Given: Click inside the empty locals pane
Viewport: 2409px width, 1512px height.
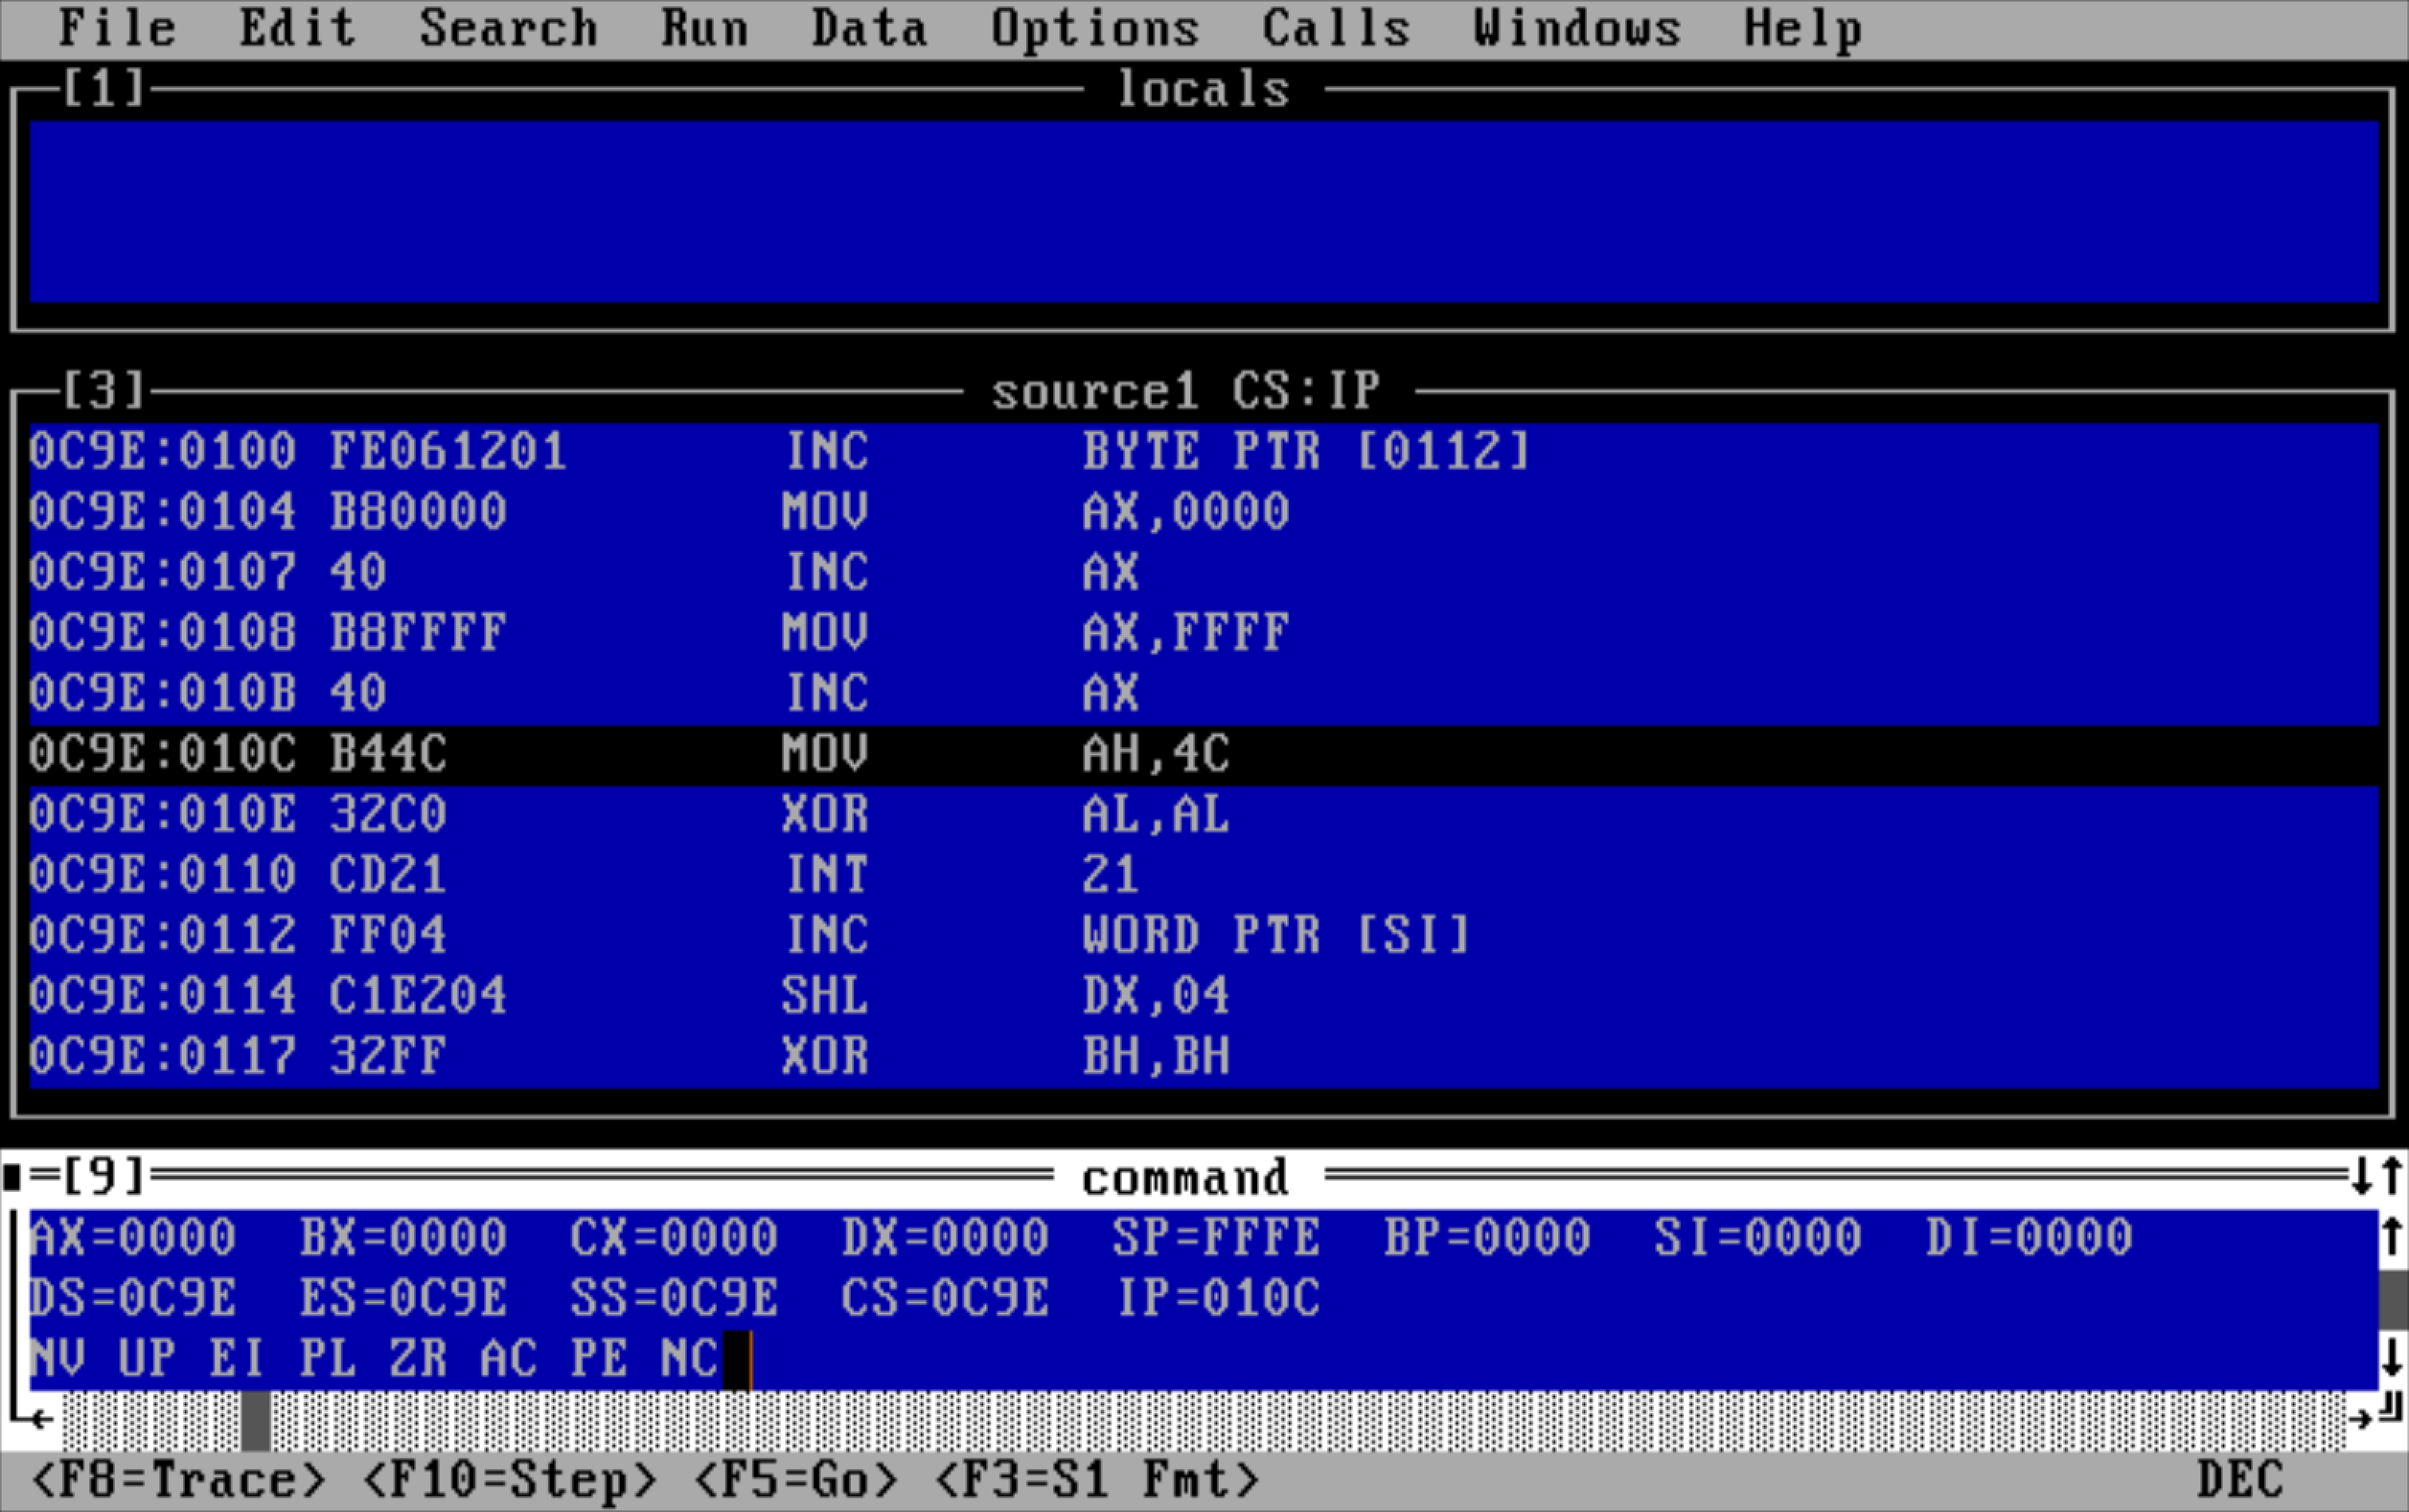Looking at the screenshot, I should tap(1204, 212).
